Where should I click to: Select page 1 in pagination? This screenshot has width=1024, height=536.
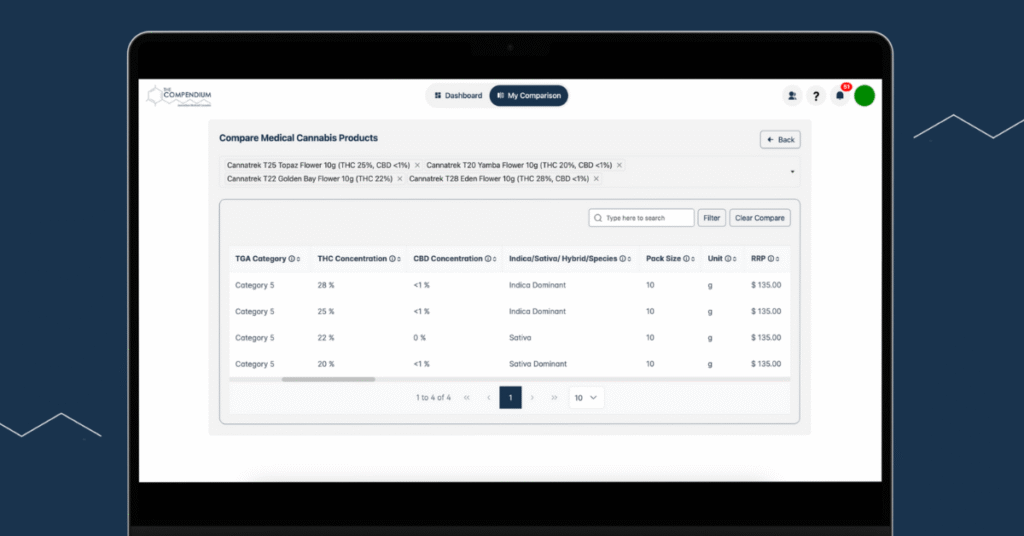[x=511, y=398]
